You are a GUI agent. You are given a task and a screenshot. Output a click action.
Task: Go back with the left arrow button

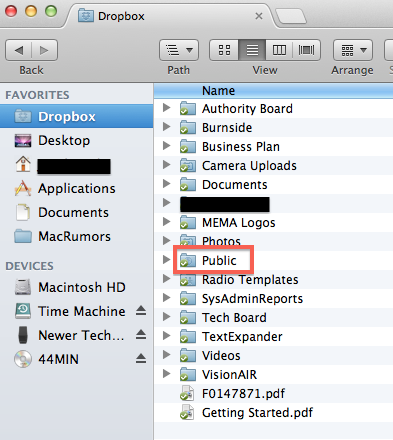click(19, 50)
